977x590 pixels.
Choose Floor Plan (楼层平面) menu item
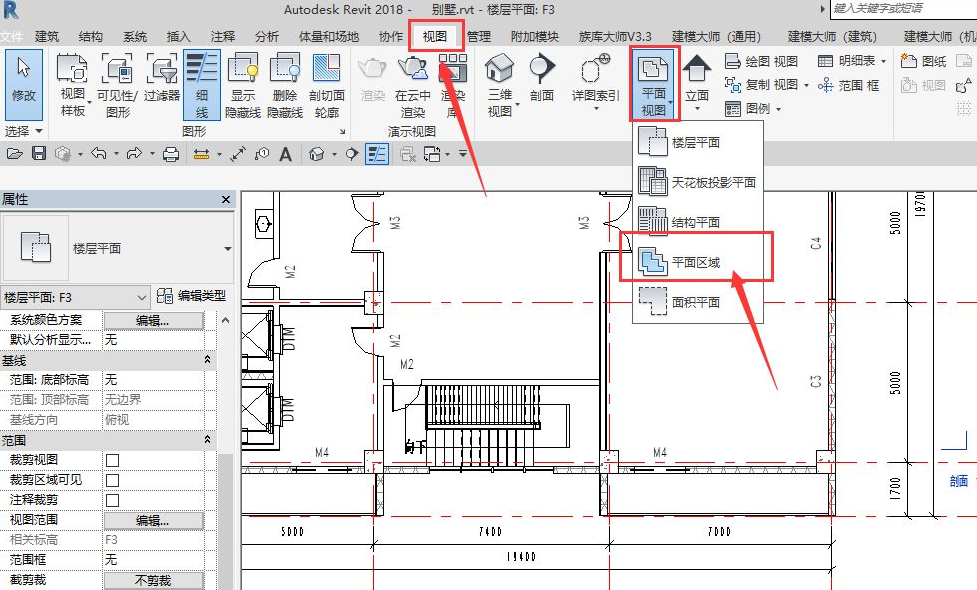tap(698, 142)
